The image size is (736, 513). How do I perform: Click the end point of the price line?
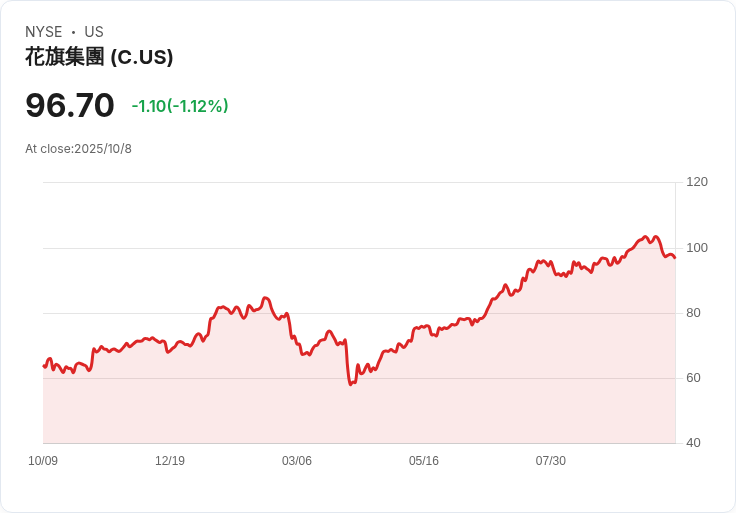coord(675,258)
